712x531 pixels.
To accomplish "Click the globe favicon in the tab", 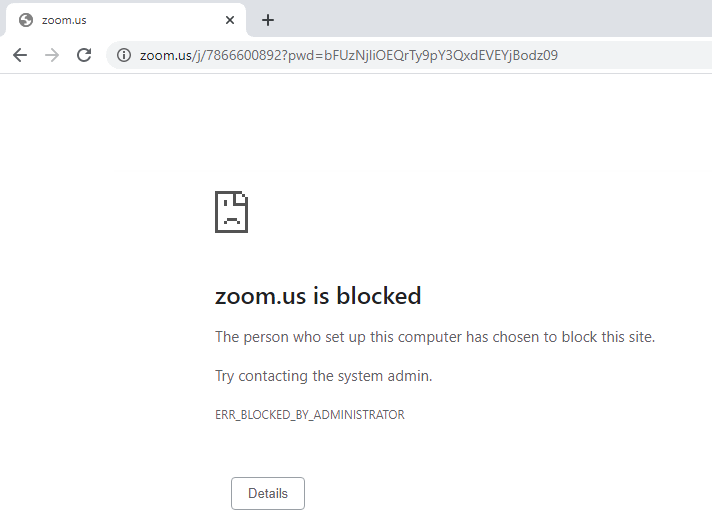I will 26,20.
